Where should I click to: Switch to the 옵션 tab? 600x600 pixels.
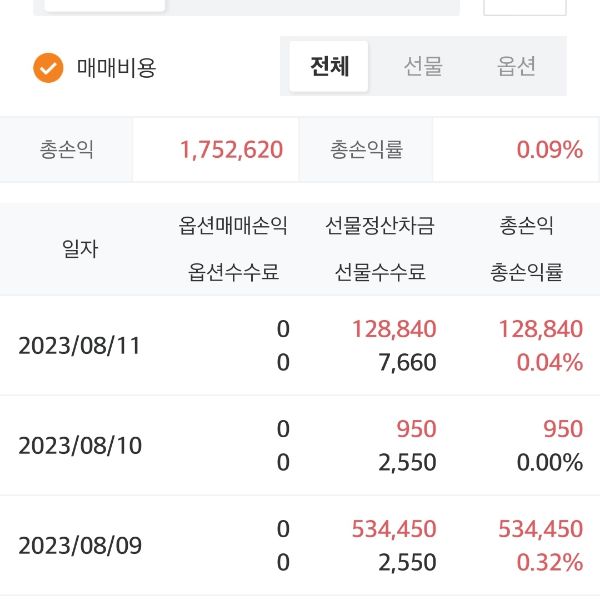(x=517, y=67)
